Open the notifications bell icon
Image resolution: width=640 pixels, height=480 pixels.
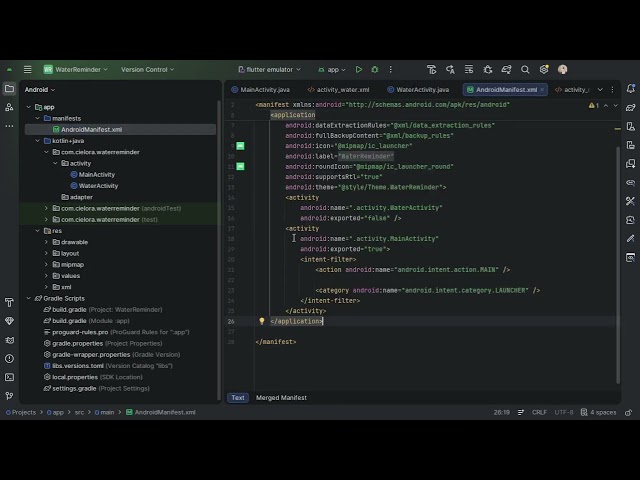tap(631, 89)
